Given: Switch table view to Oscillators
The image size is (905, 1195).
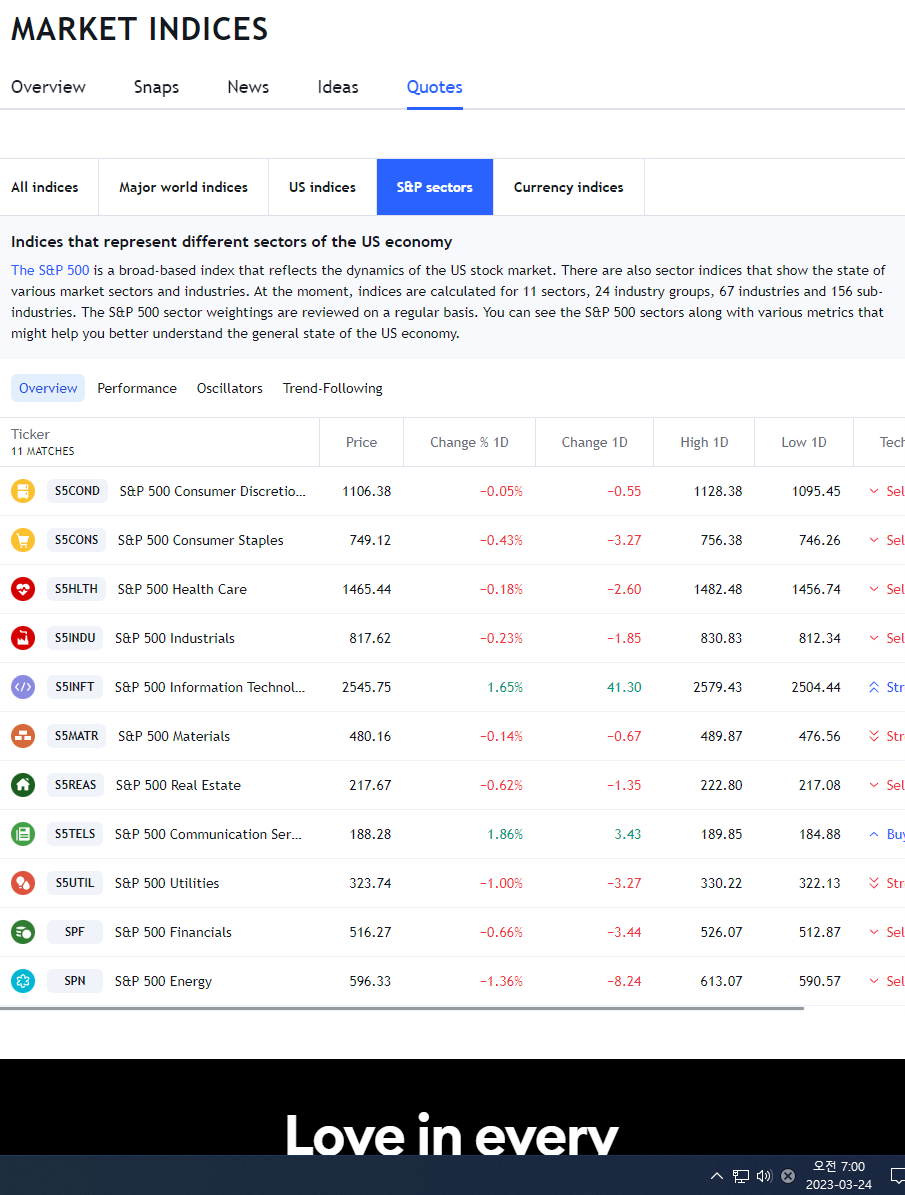Looking at the screenshot, I should [229, 388].
